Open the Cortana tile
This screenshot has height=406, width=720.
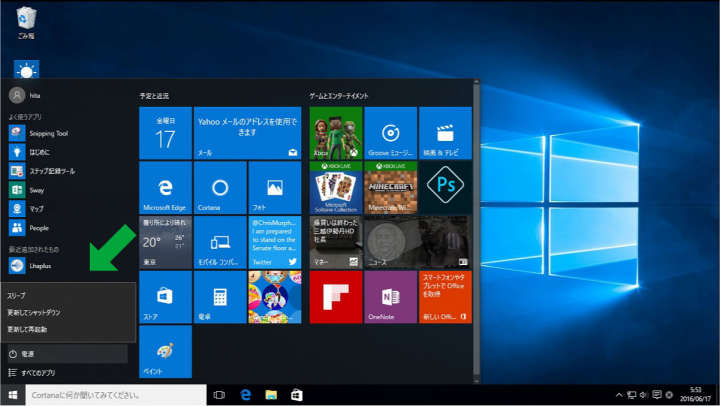click(220, 188)
